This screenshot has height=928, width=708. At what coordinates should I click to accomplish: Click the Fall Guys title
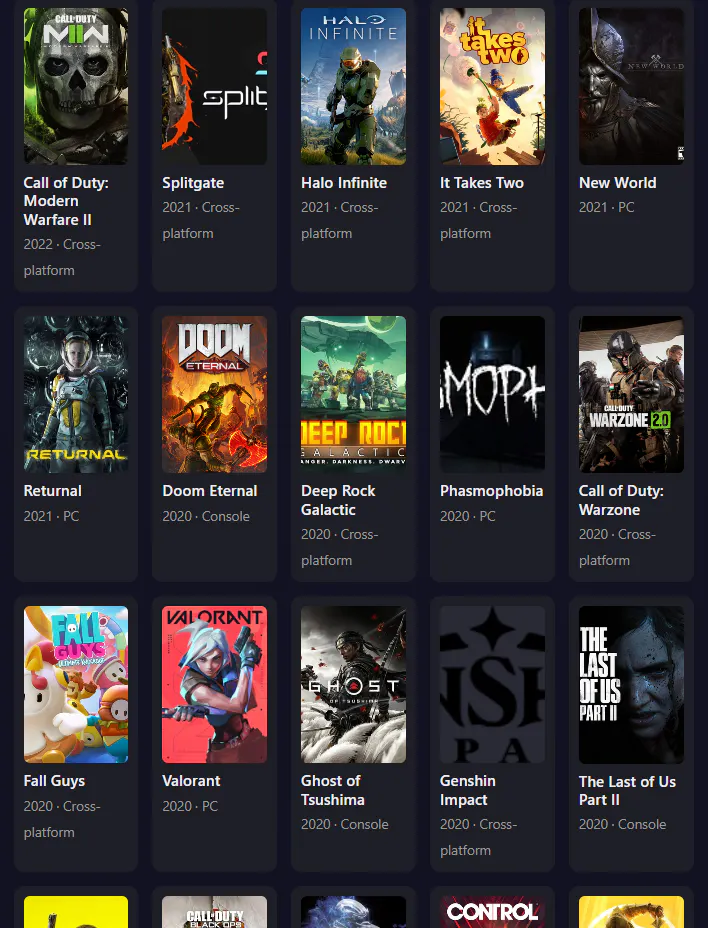pos(54,781)
